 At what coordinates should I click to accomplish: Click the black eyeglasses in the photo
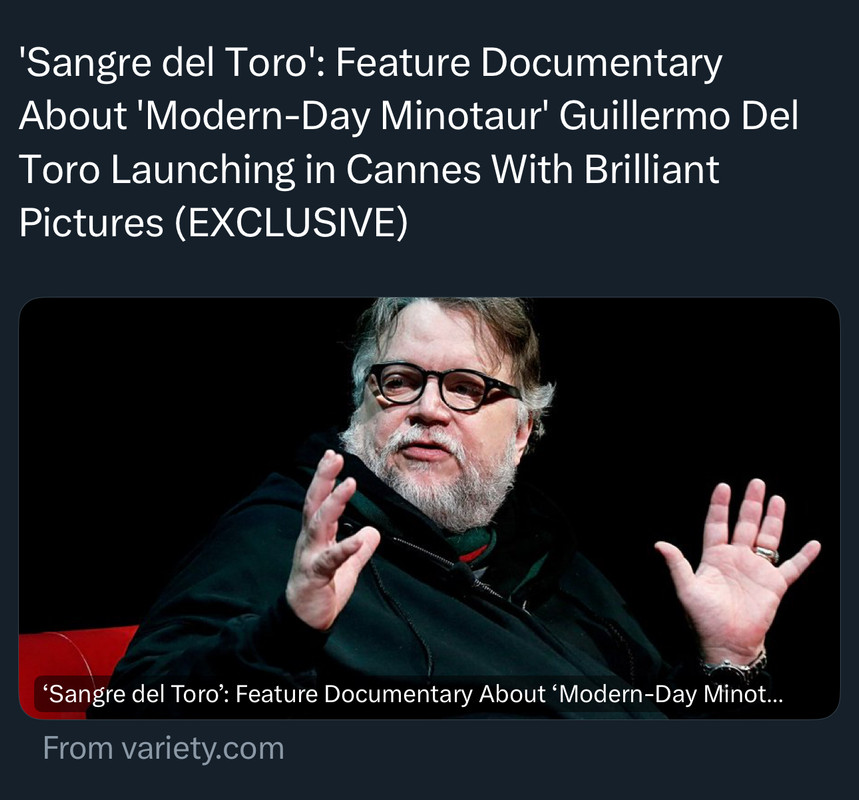point(443,387)
